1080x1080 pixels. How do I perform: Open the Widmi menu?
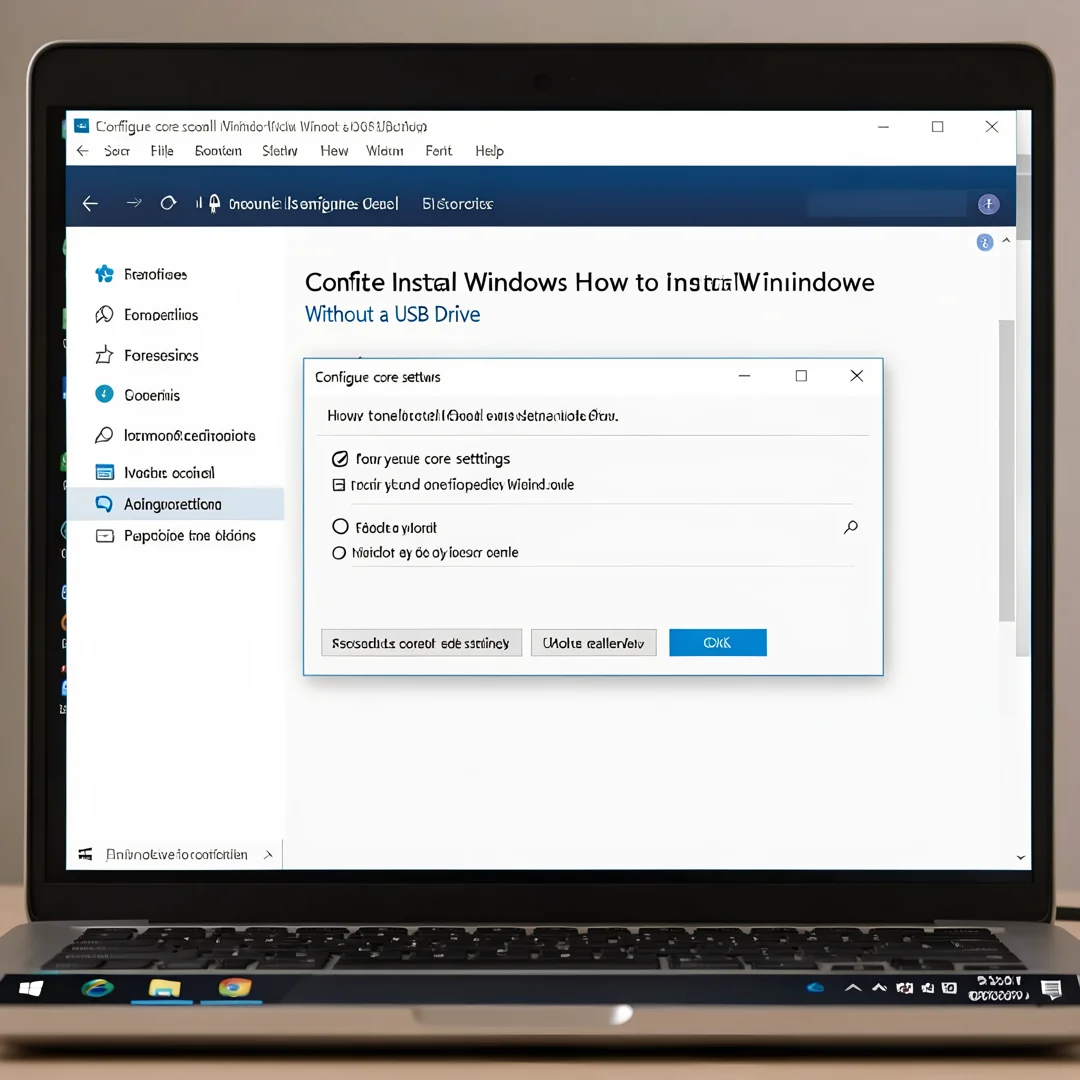click(384, 151)
